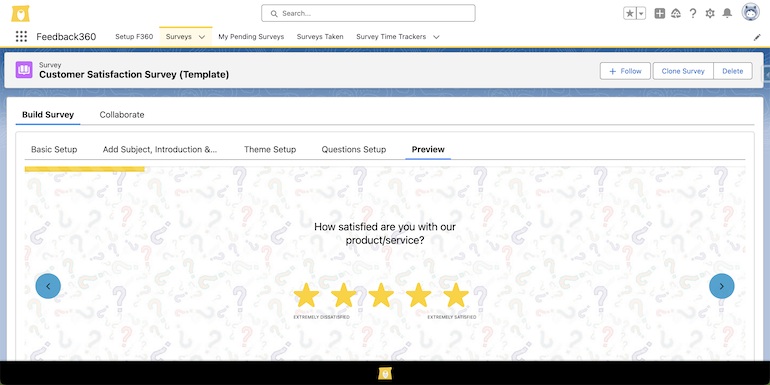Go to next survey question arrow
The width and height of the screenshot is (770, 385).
click(721, 286)
